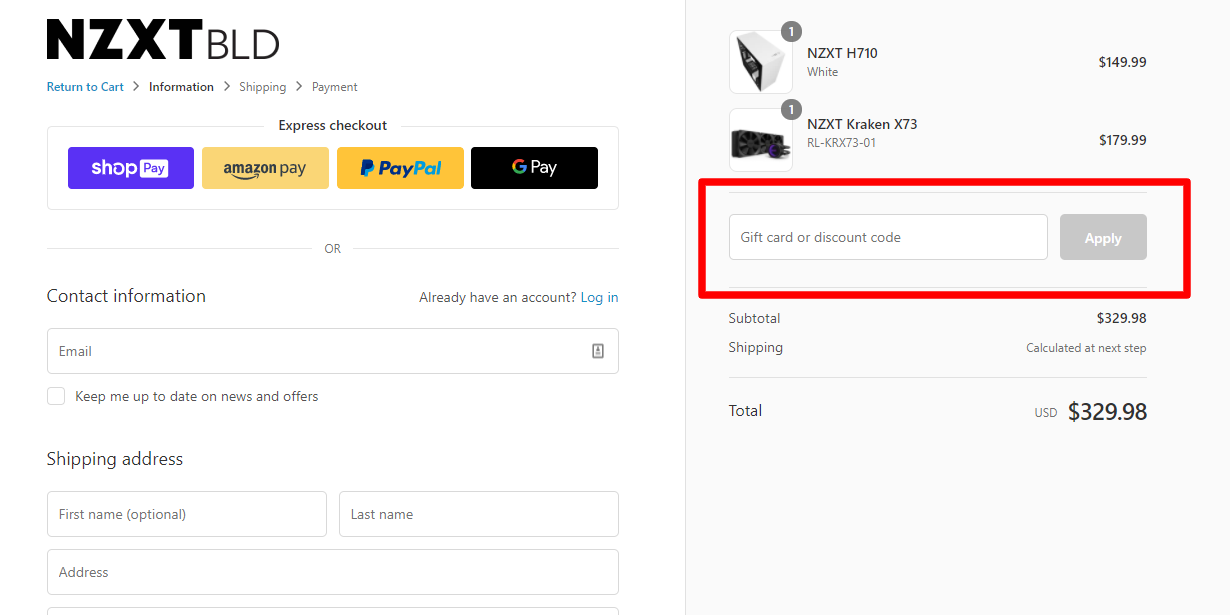Focus the gift card or discount code field
Screen dimensions: 1230x615
click(x=887, y=237)
